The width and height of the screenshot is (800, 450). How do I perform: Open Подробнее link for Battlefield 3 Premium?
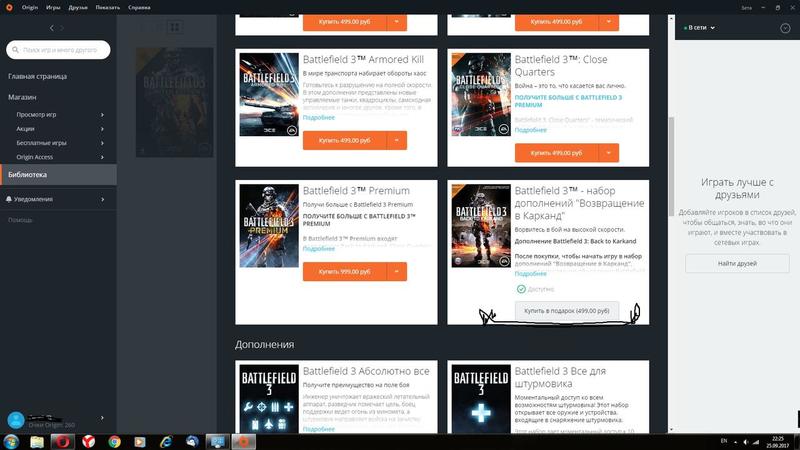pos(319,248)
